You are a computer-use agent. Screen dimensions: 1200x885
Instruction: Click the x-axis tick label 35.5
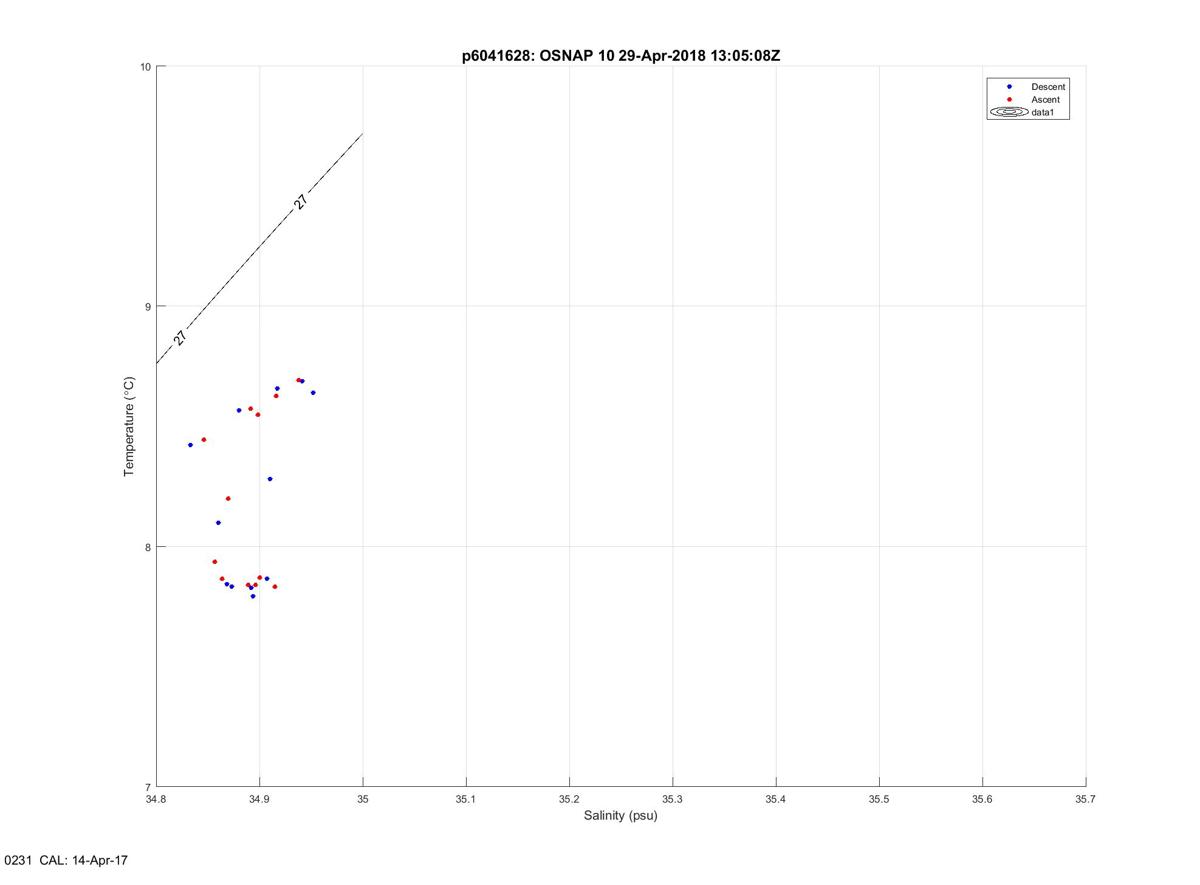(x=879, y=799)
